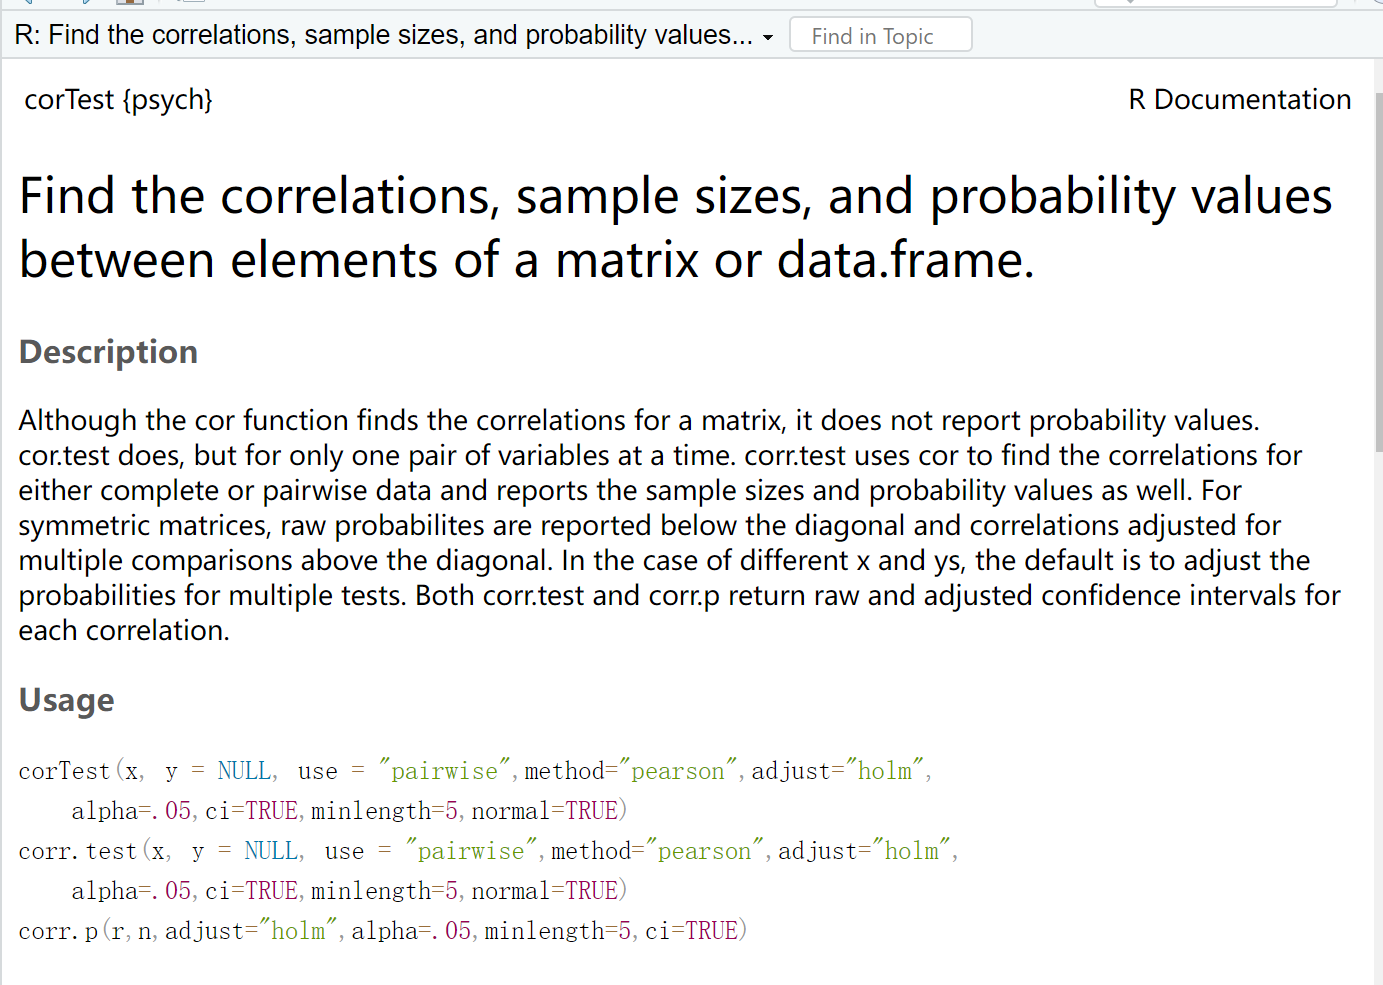Click 'corr.test' in the usage code
This screenshot has height=985, width=1383.
(77, 851)
